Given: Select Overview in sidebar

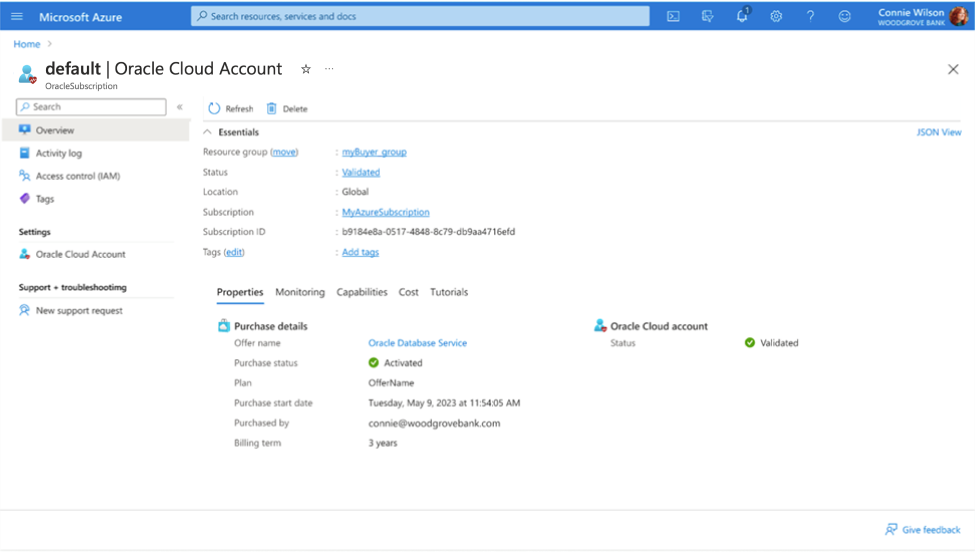Looking at the screenshot, I should [x=96, y=130].
